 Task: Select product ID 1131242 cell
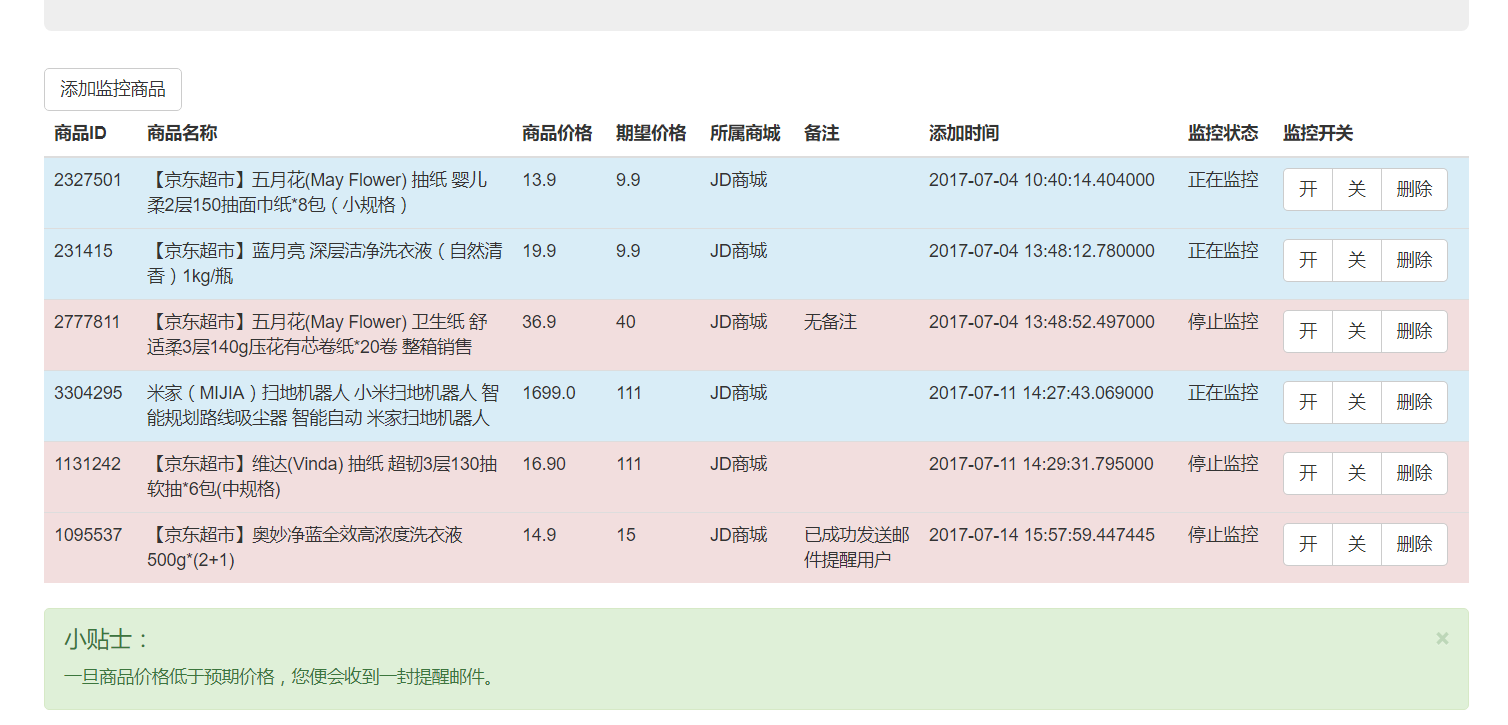click(x=88, y=464)
